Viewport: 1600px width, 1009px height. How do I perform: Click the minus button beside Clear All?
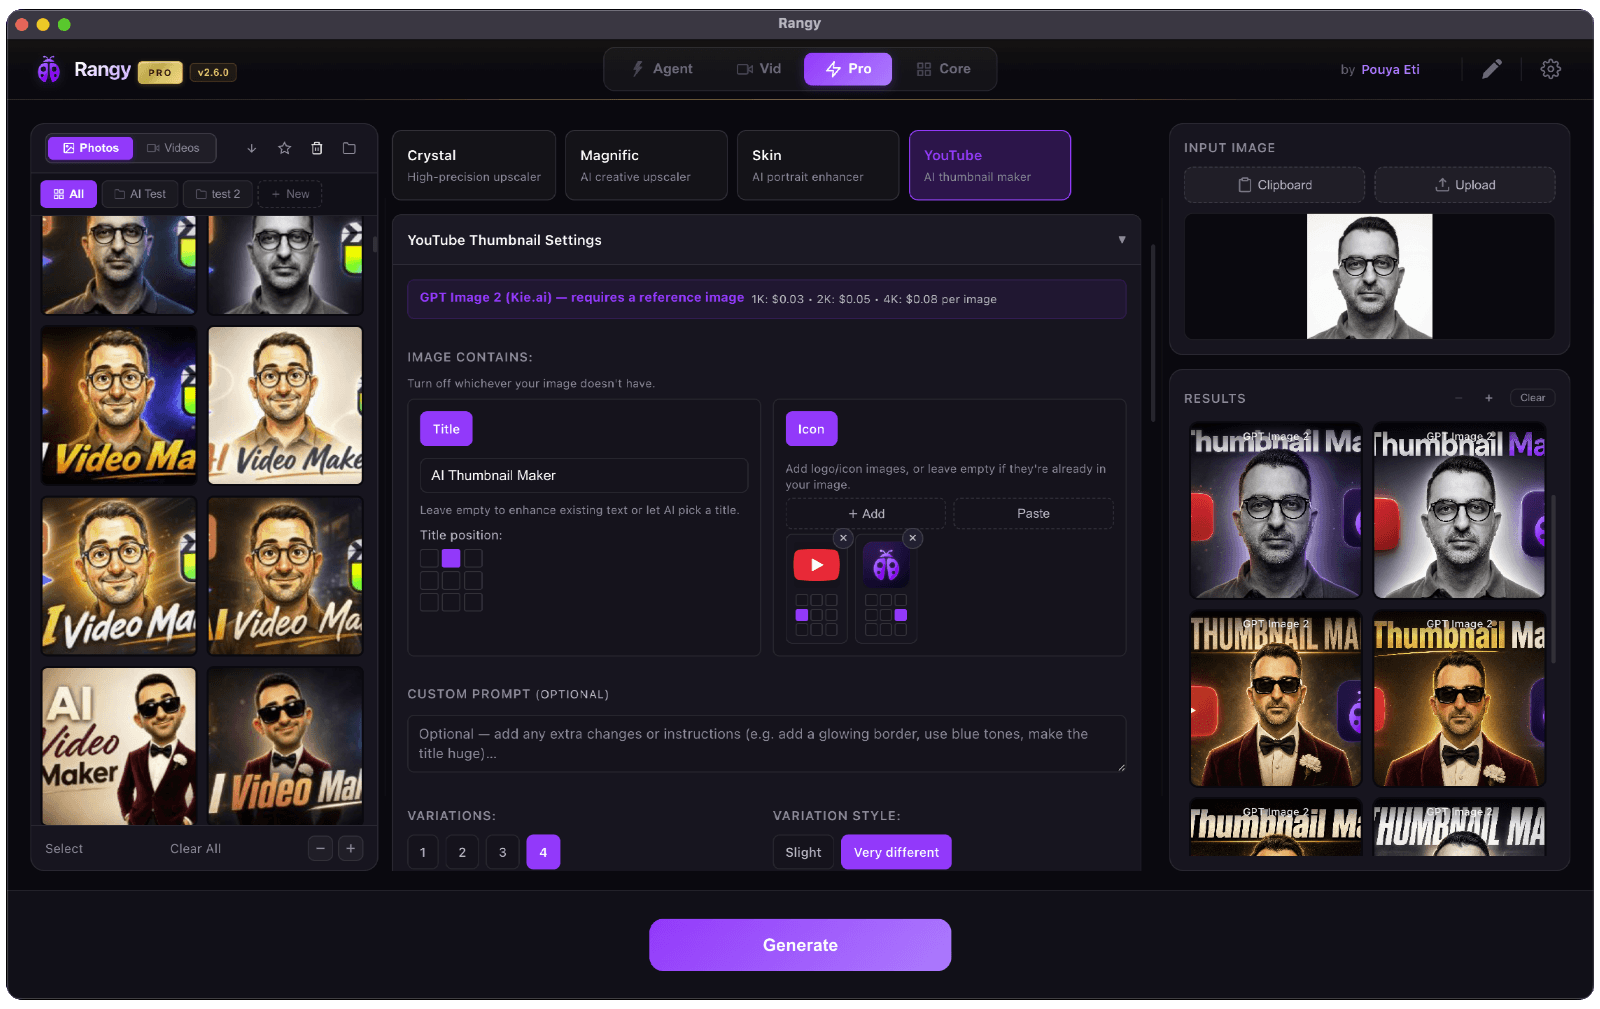[x=320, y=848]
